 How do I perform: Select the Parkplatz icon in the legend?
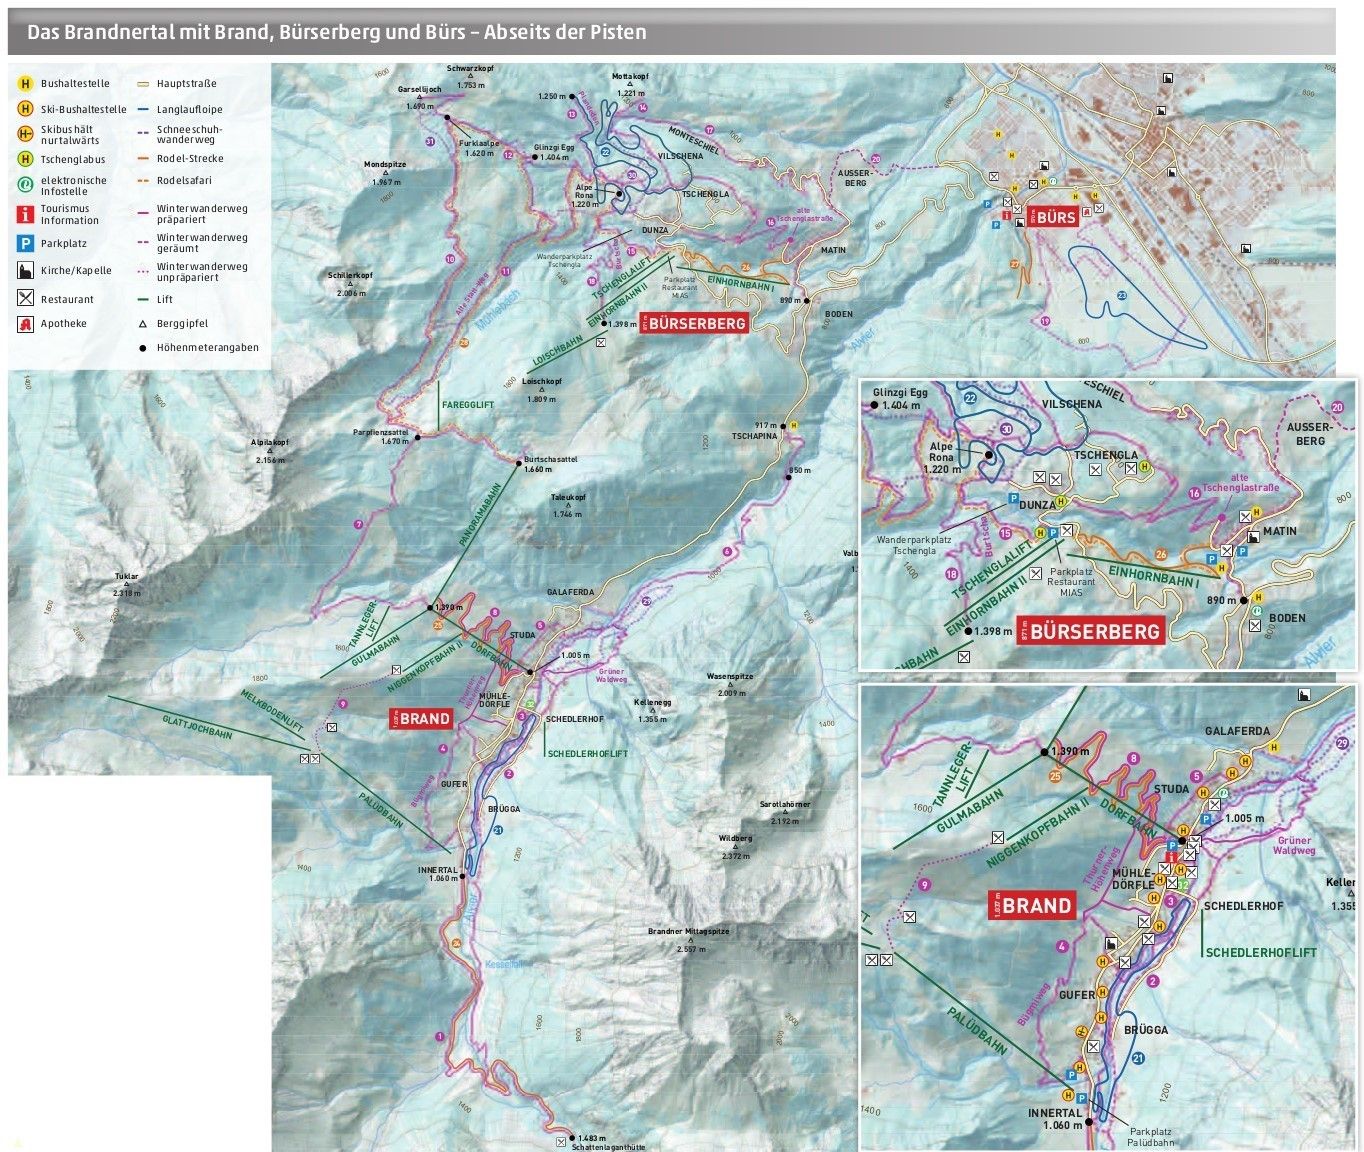pyautogui.click(x=26, y=243)
